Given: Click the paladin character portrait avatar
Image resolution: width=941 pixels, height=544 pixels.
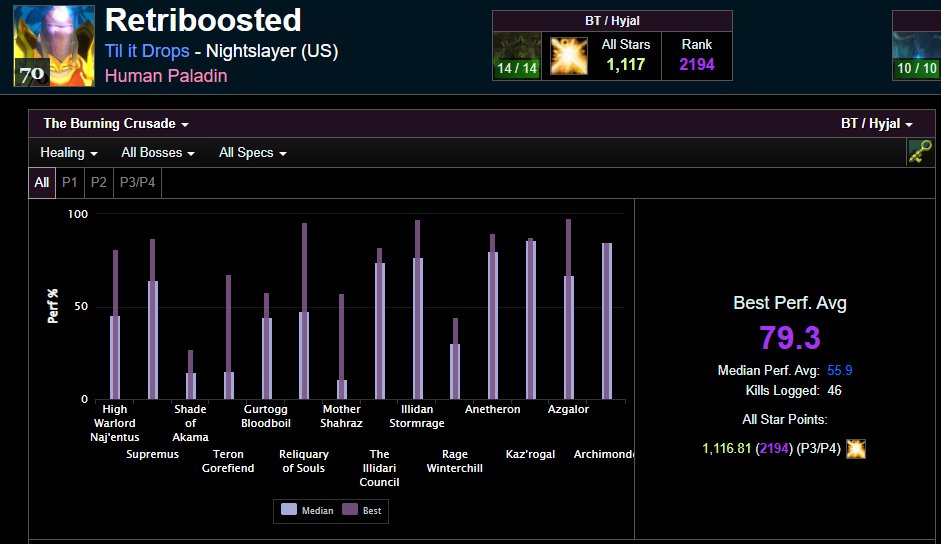Looking at the screenshot, I should (x=54, y=46).
